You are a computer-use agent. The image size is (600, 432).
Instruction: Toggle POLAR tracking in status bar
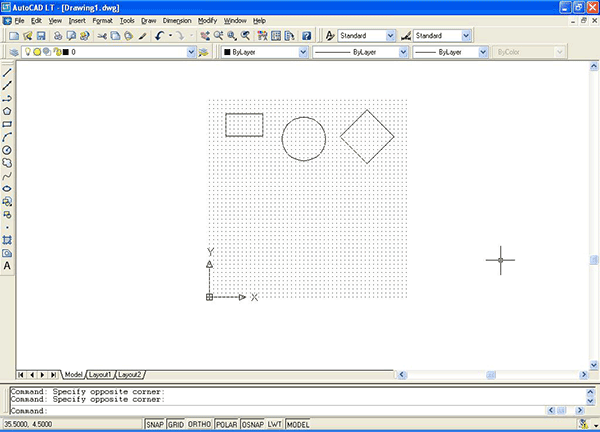pyautogui.click(x=227, y=424)
